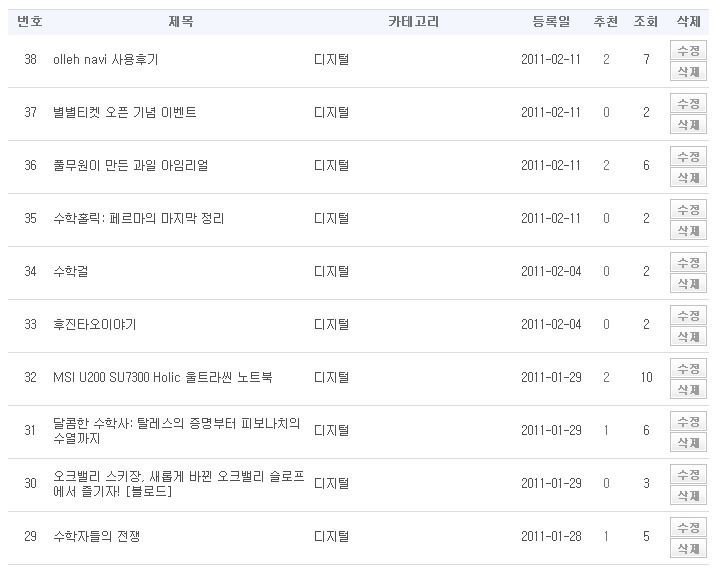Delete post 35 using 삭제
720x575 pixels.
tap(688, 231)
